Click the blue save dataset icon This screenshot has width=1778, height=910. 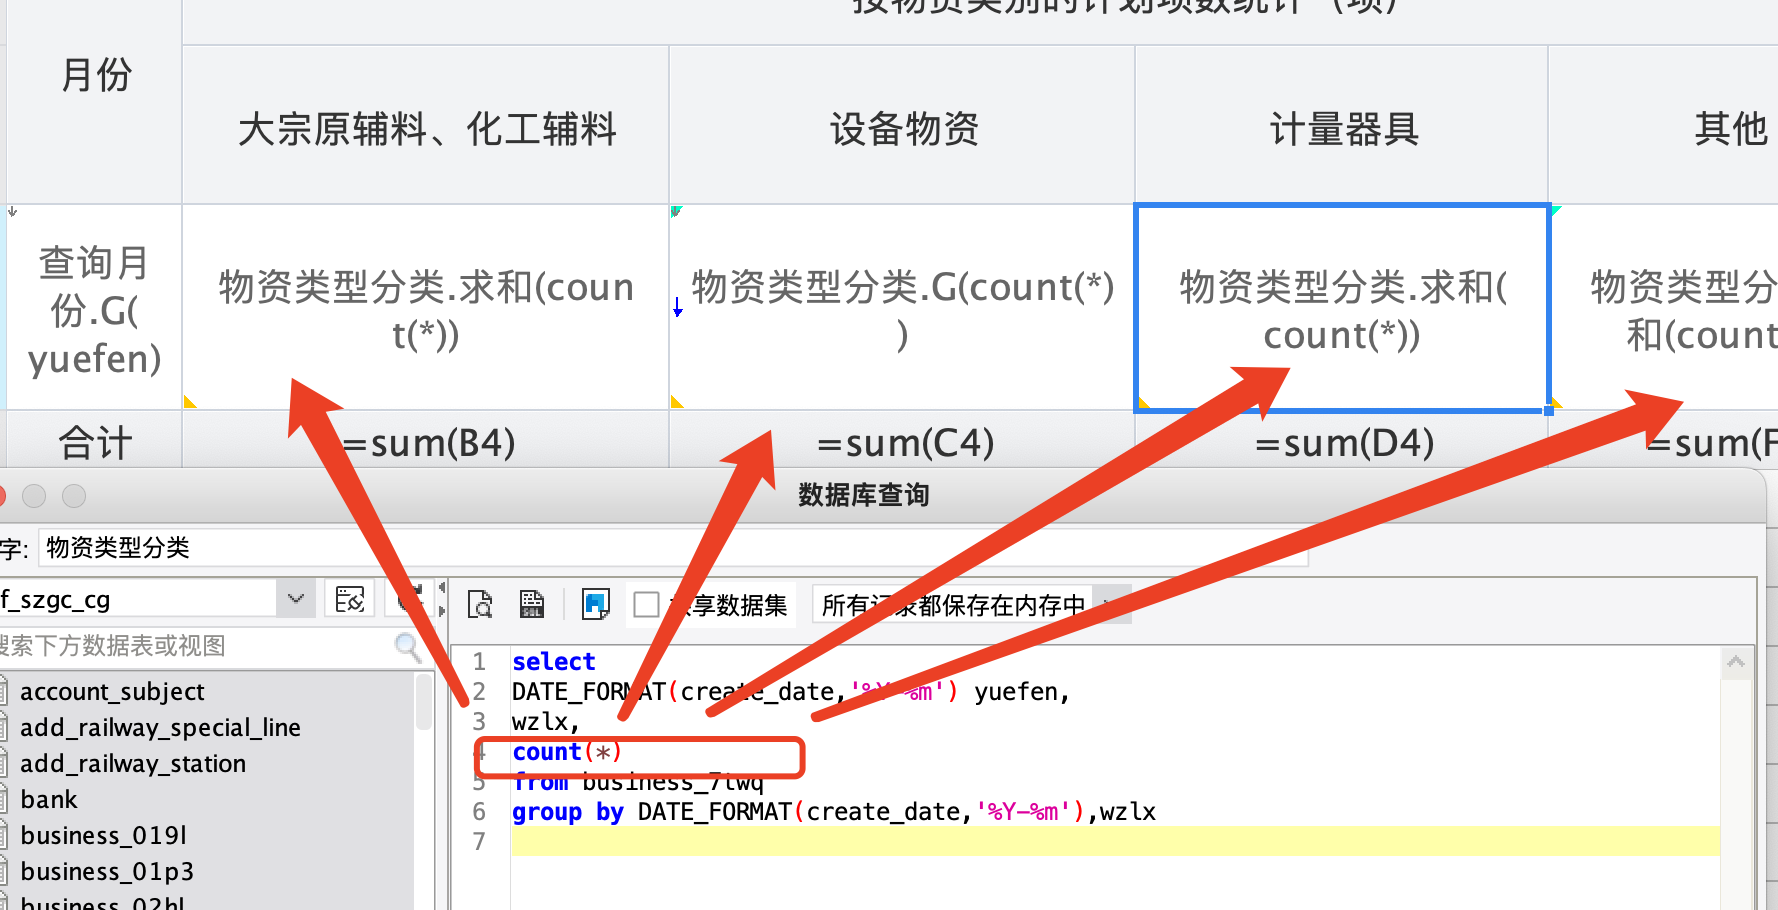click(x=596, y=604)
